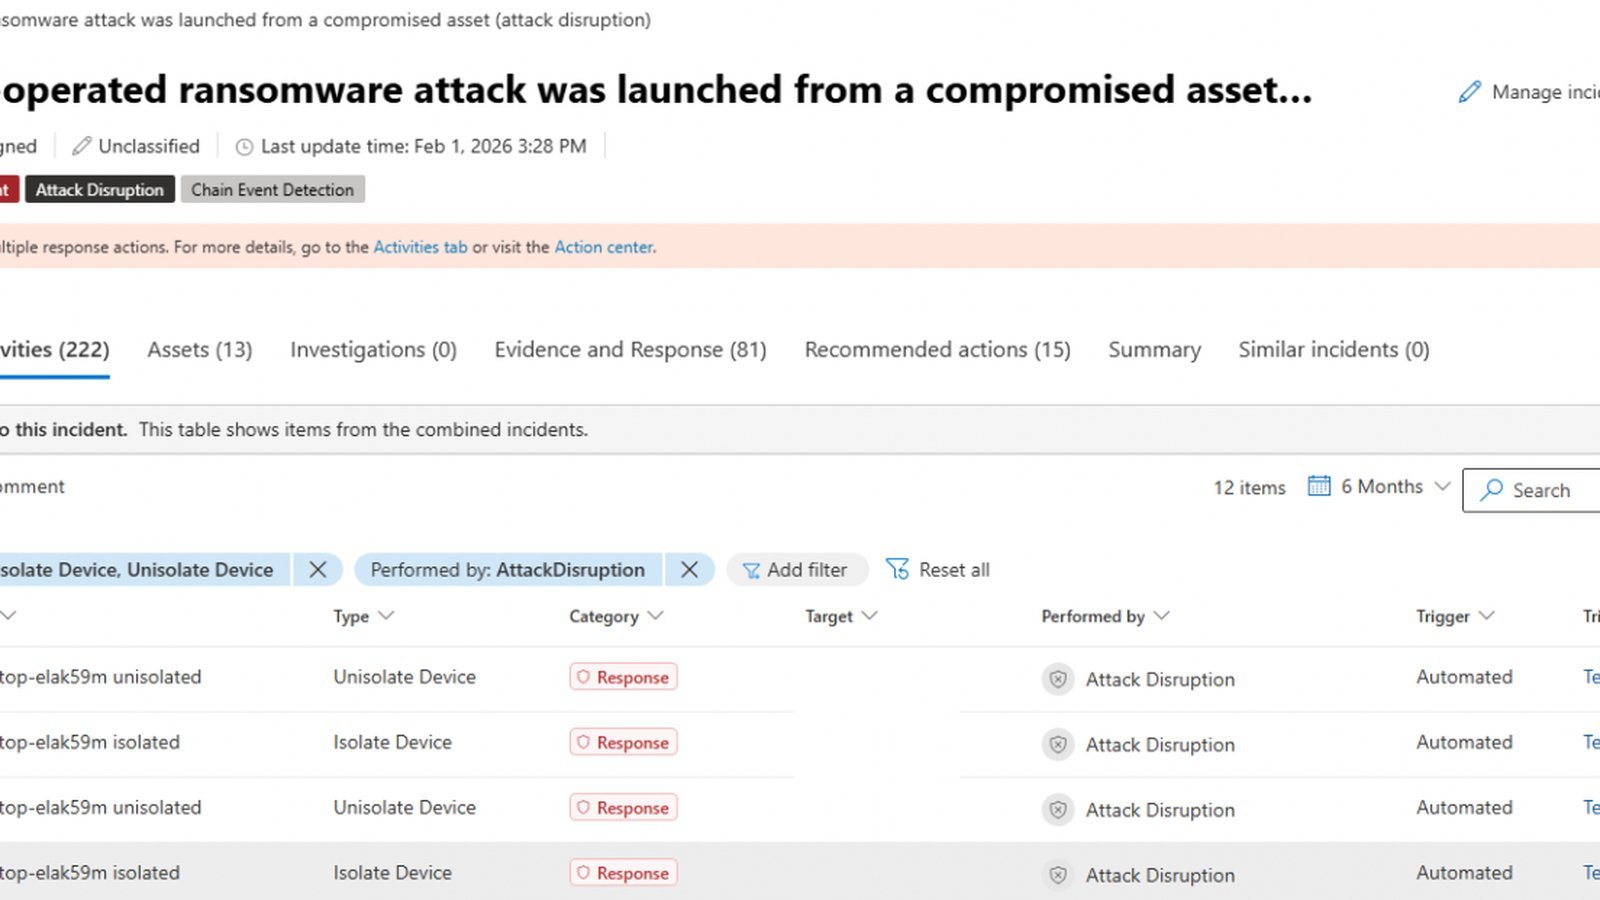Click the Attack Disruption tag
This screenshot has height=900, width=1600.
pyautogui.click(x=100, y=190)
